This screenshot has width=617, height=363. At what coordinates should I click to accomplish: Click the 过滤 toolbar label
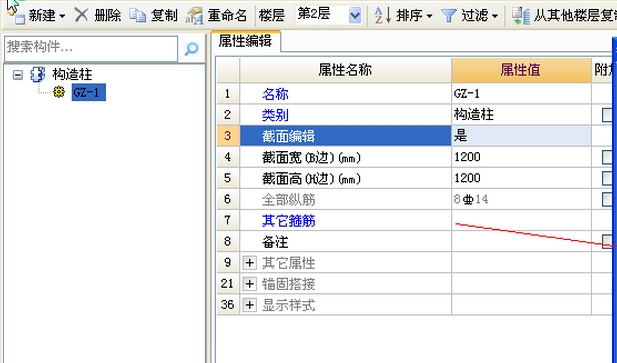tap(475, 16)
